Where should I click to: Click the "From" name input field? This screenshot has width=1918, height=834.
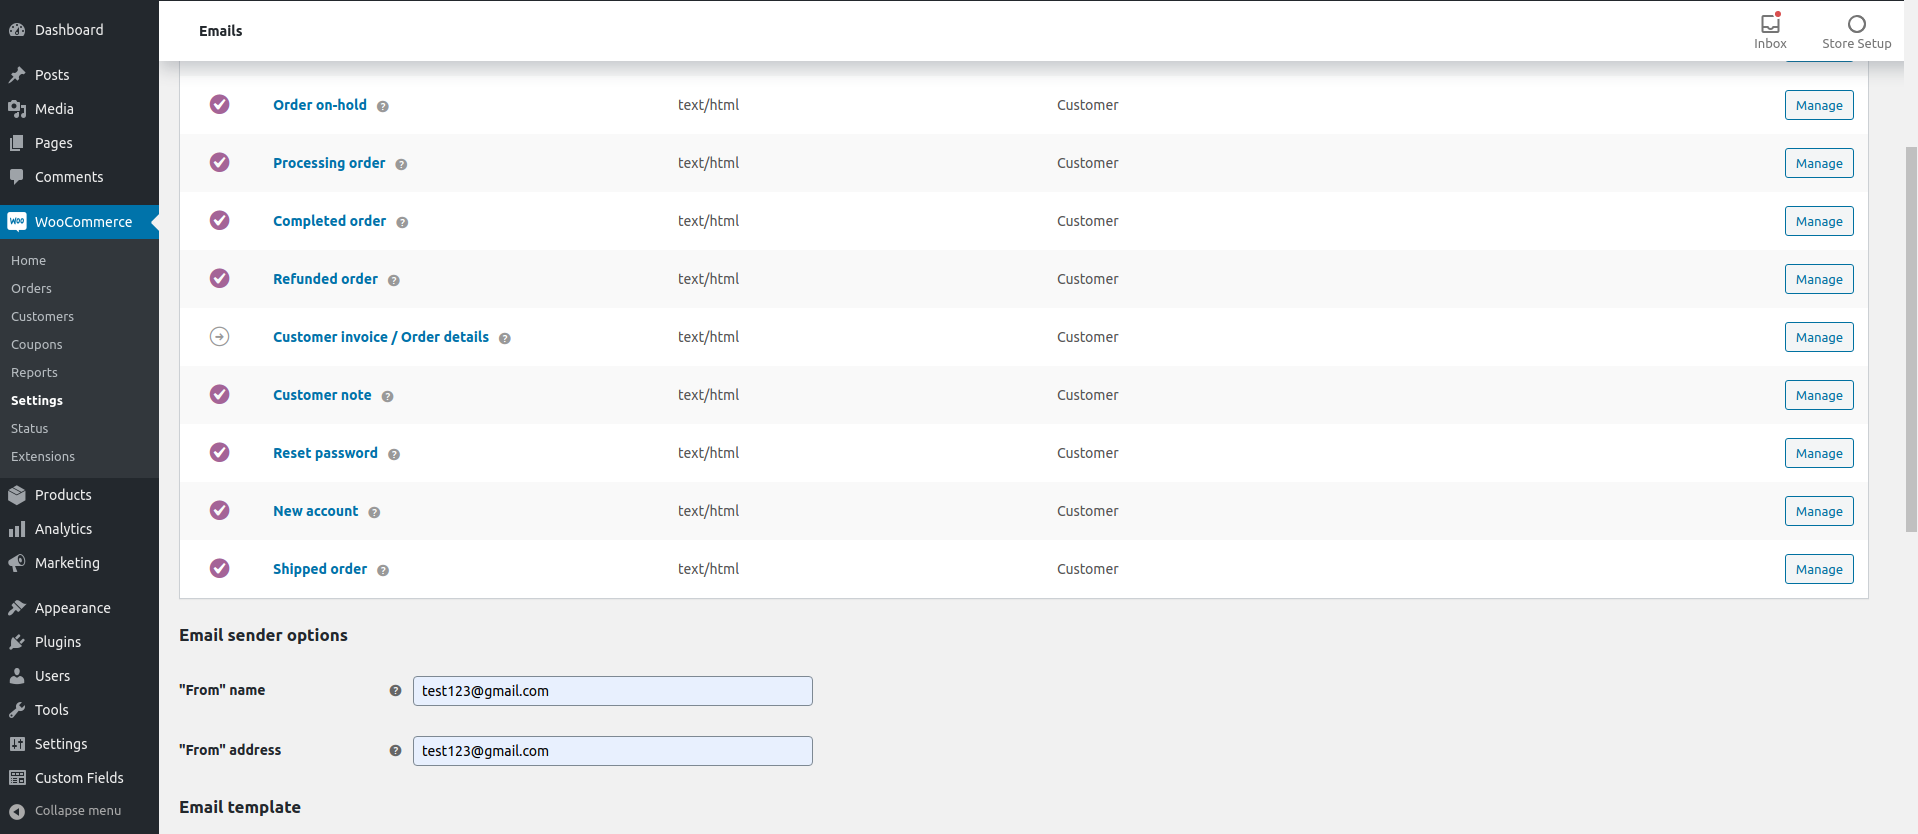613,691
